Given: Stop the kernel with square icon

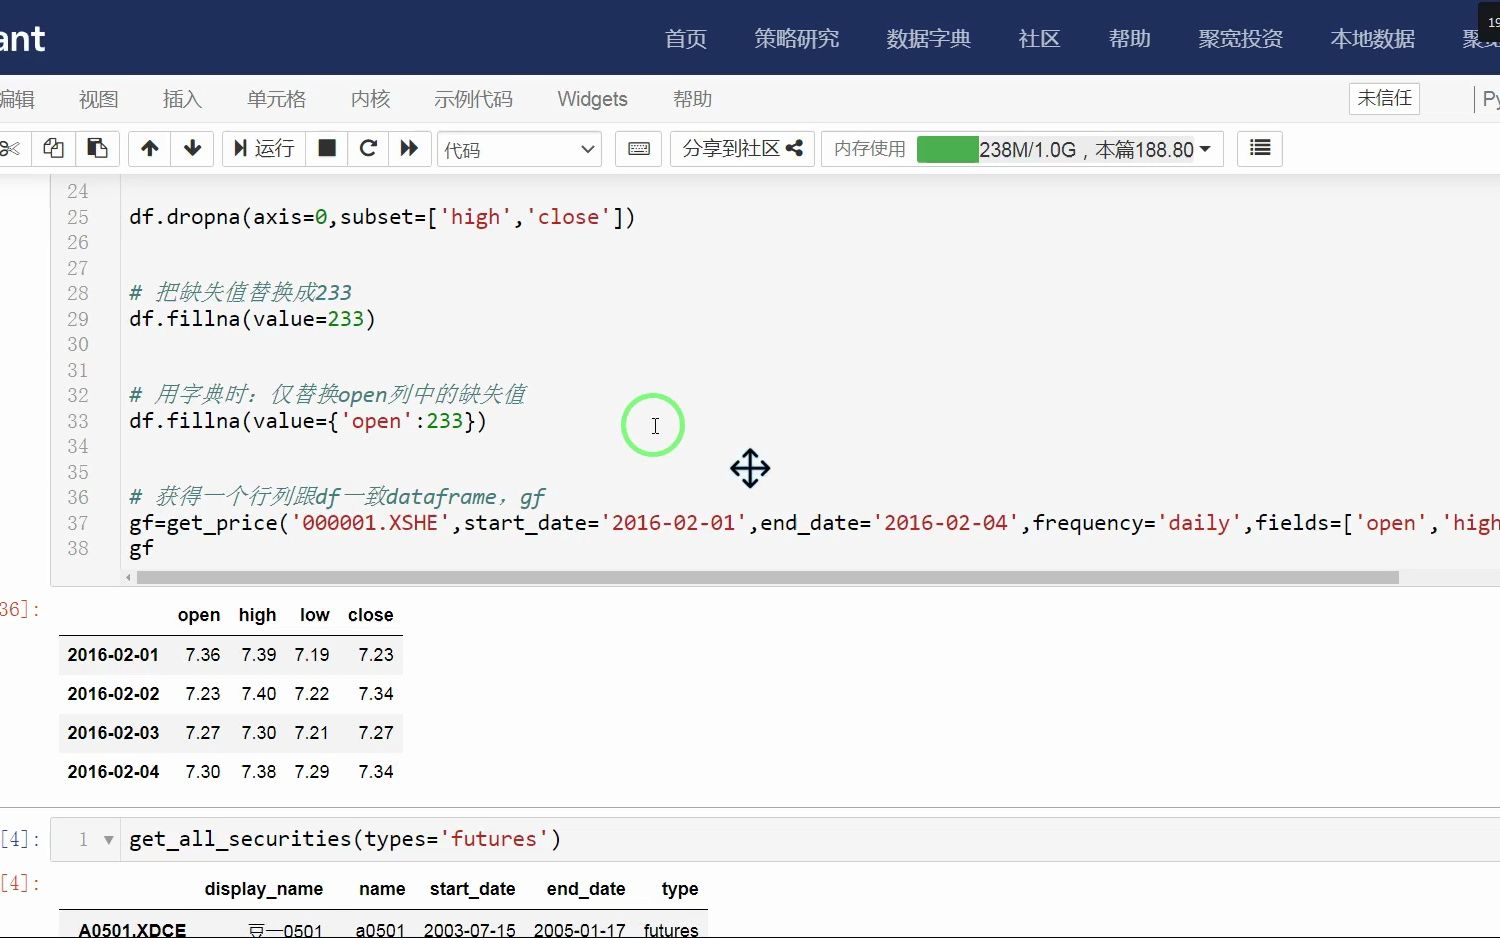Looking at the screenshot, I should (327, 149).
